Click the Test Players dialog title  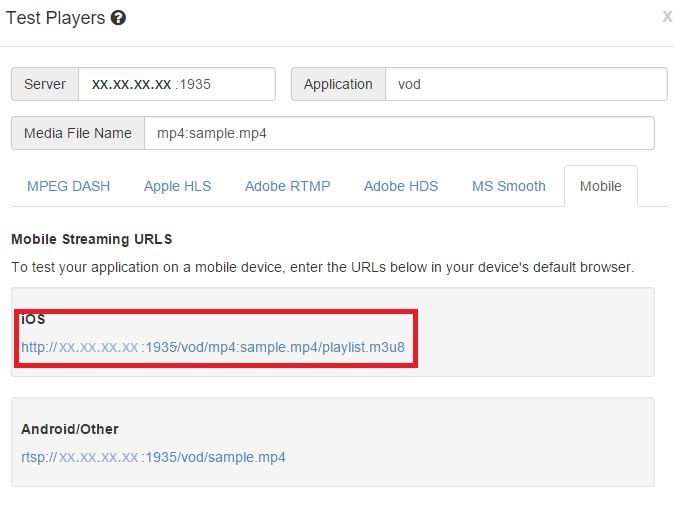point(54,18)
